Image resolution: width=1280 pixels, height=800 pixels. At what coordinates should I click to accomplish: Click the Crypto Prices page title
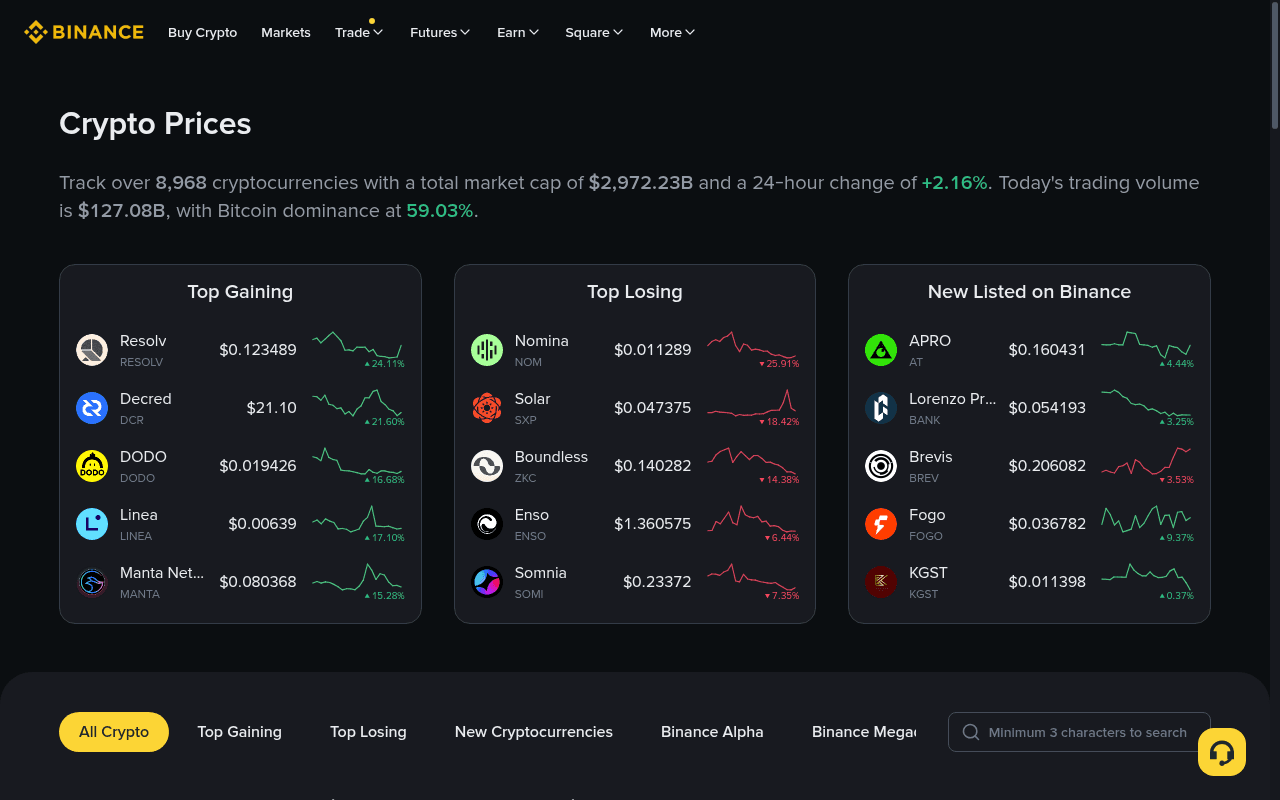[155, 124]
